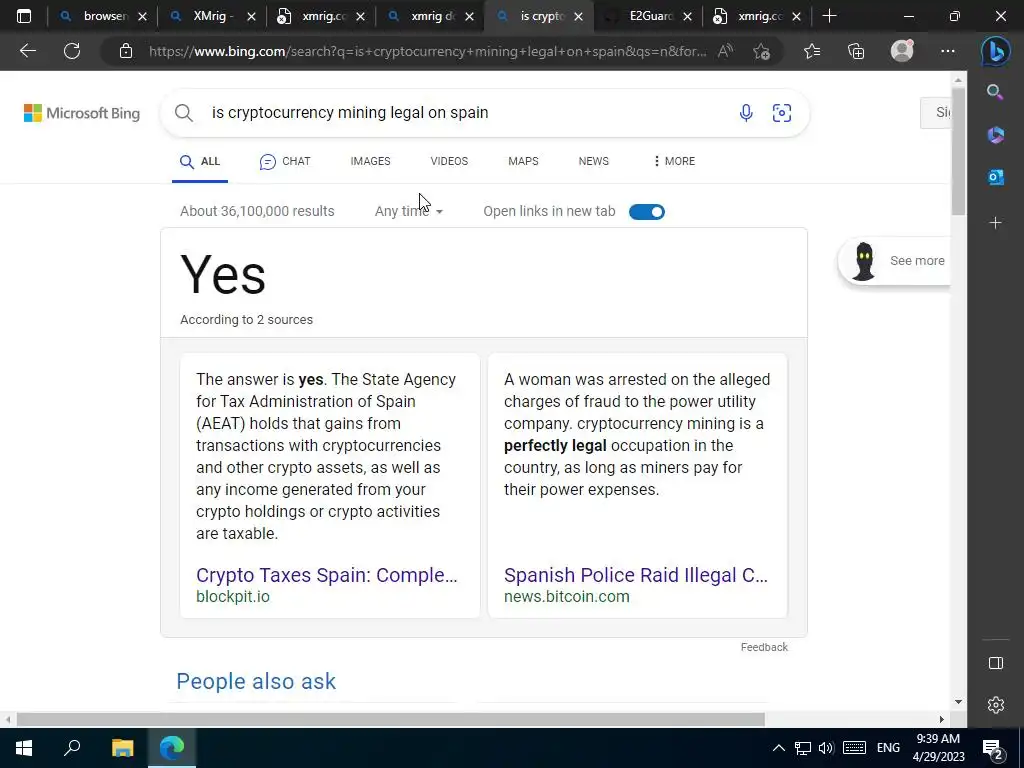The width and height of the screenshot is (1024, 768).
Task: Open the network tray icon
Action: [803, 748]
